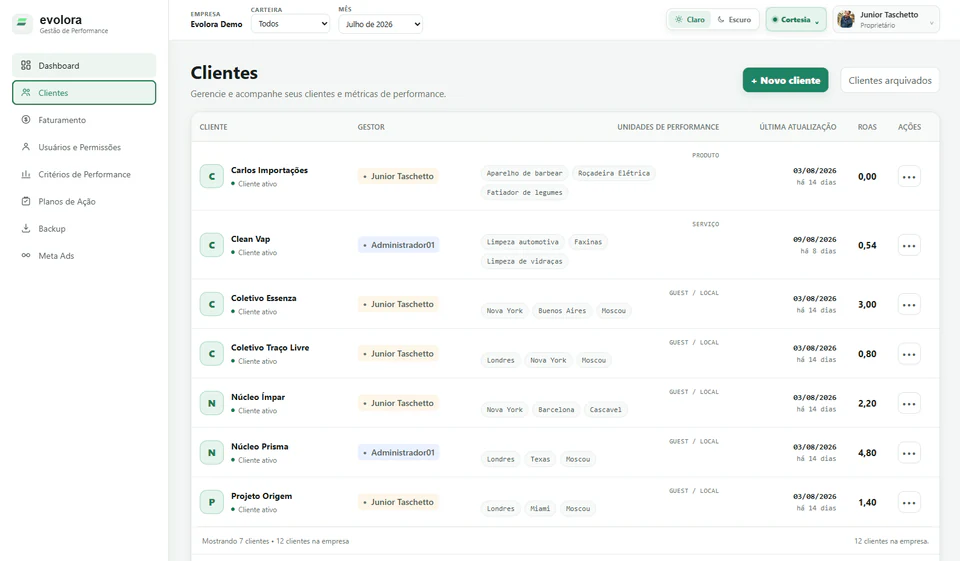Image resolution: width=960 pixels, height=561 pixels.
Task: Click the Clientes people icon
Action: coord(26,92)
